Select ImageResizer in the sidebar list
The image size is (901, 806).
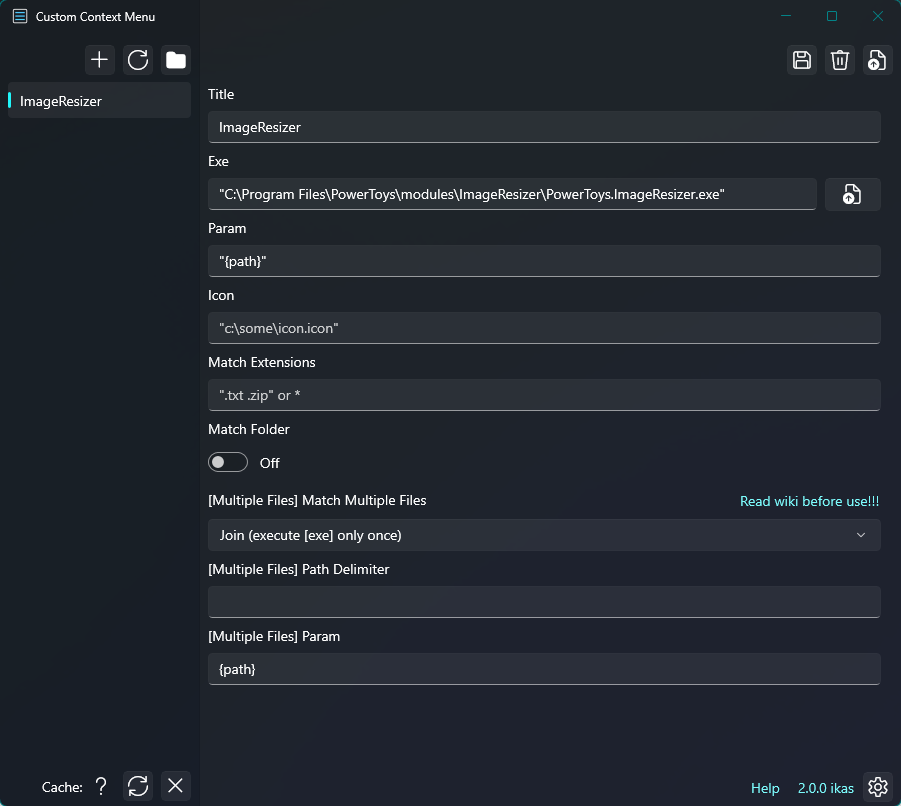click(99, 101)
